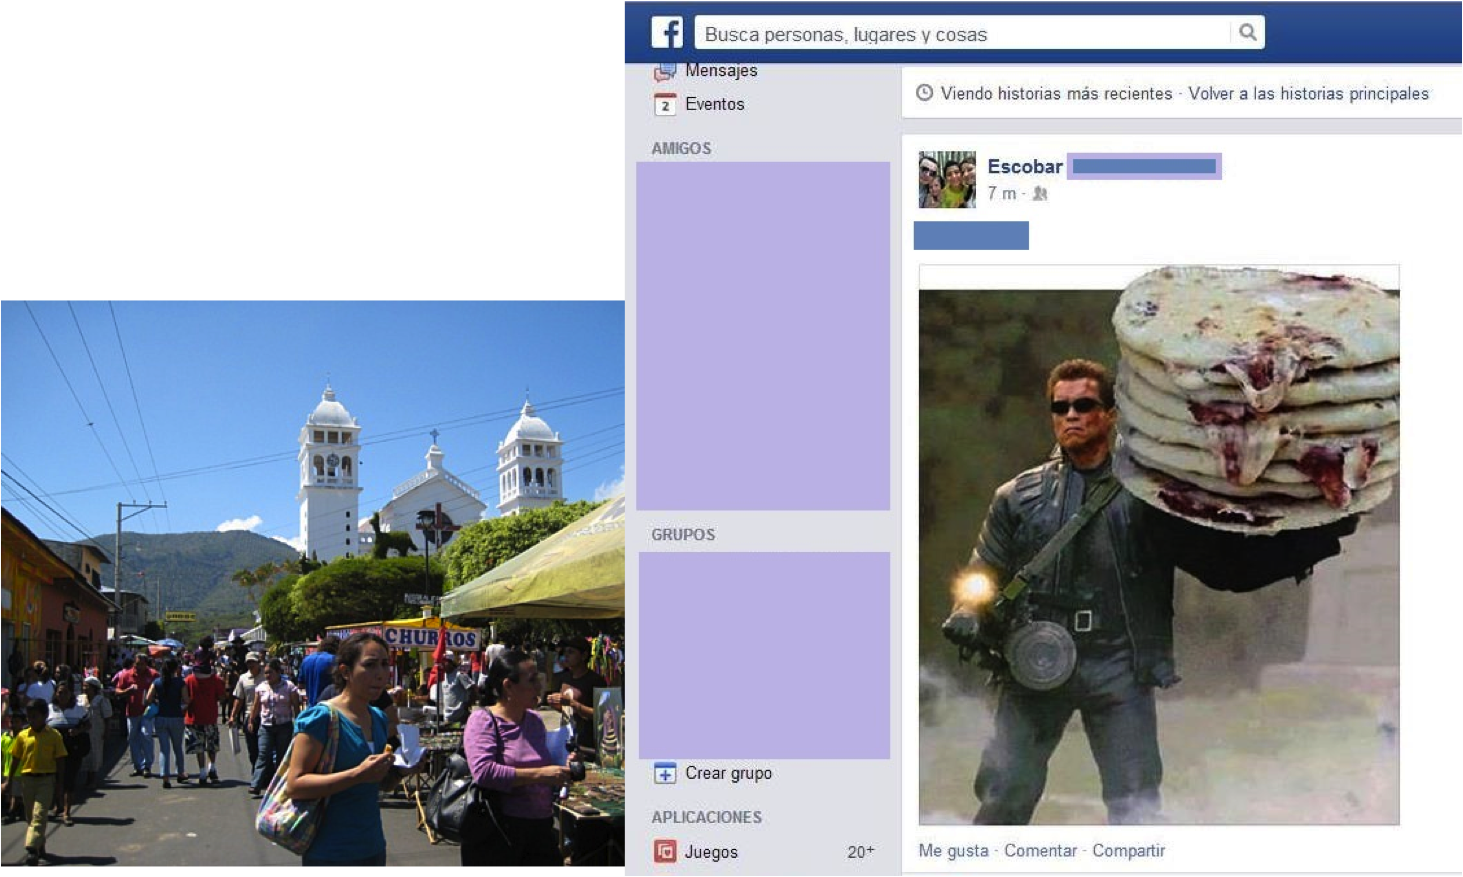Open Juegos under Aplicaciones

711,852
